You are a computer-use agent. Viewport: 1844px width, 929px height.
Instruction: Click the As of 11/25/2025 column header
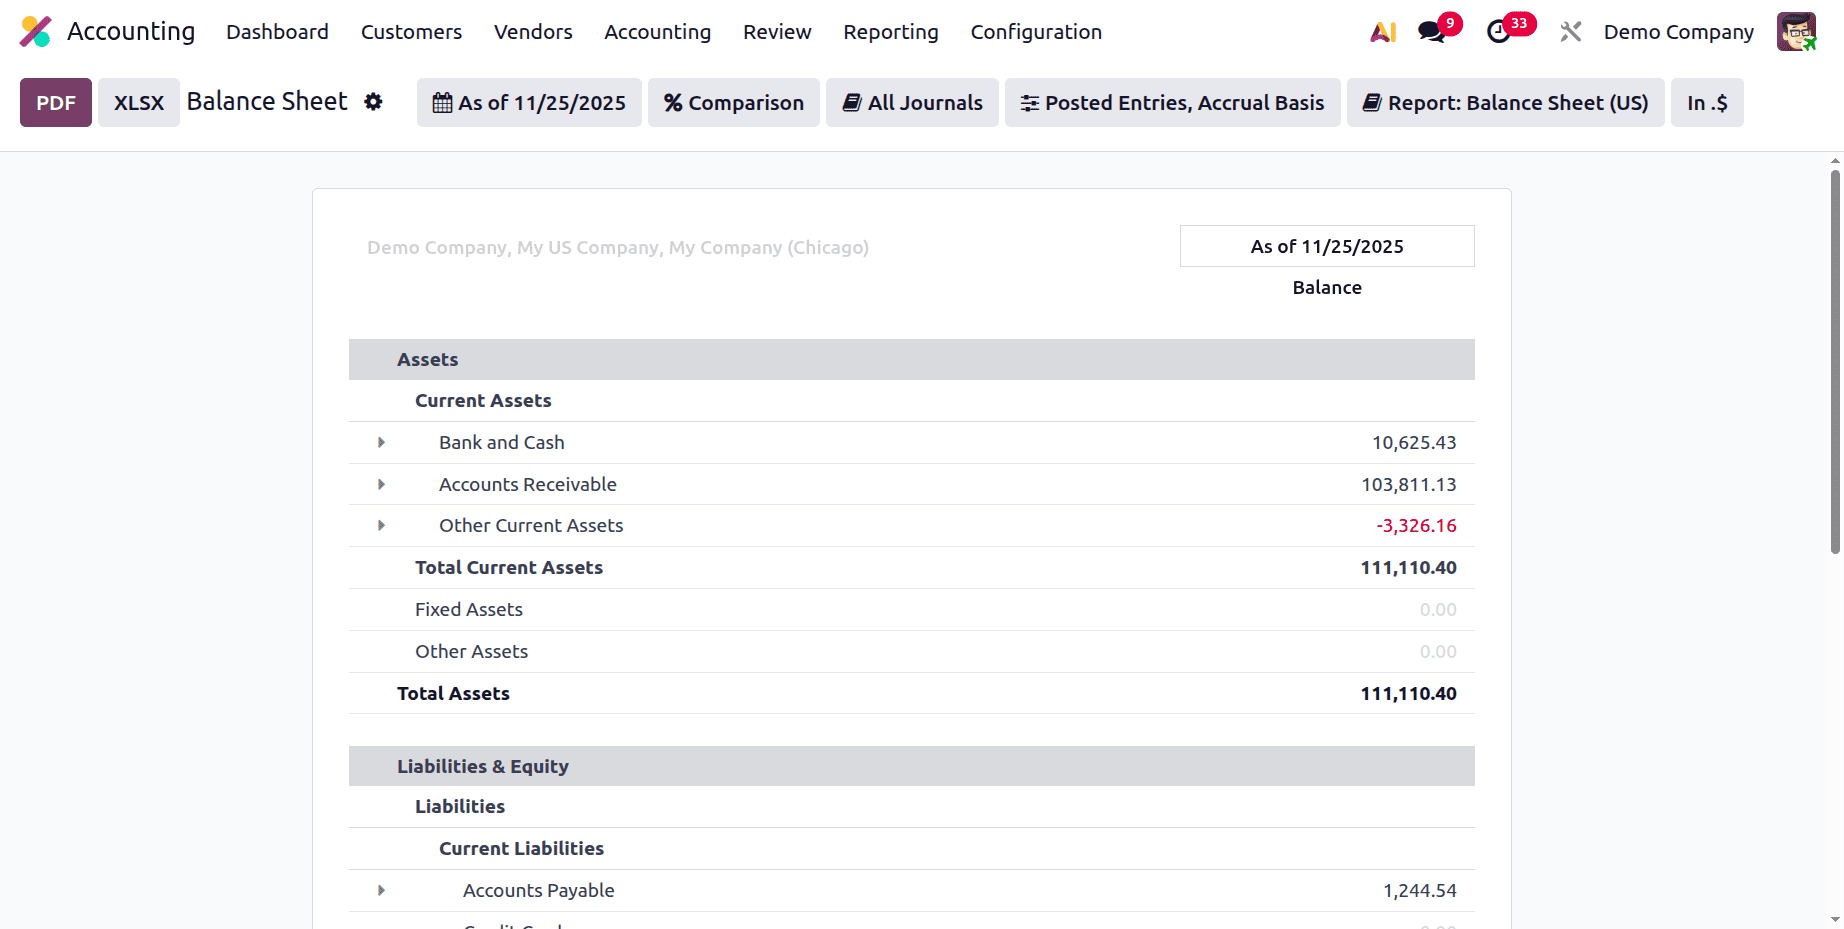click(1327, 246)
